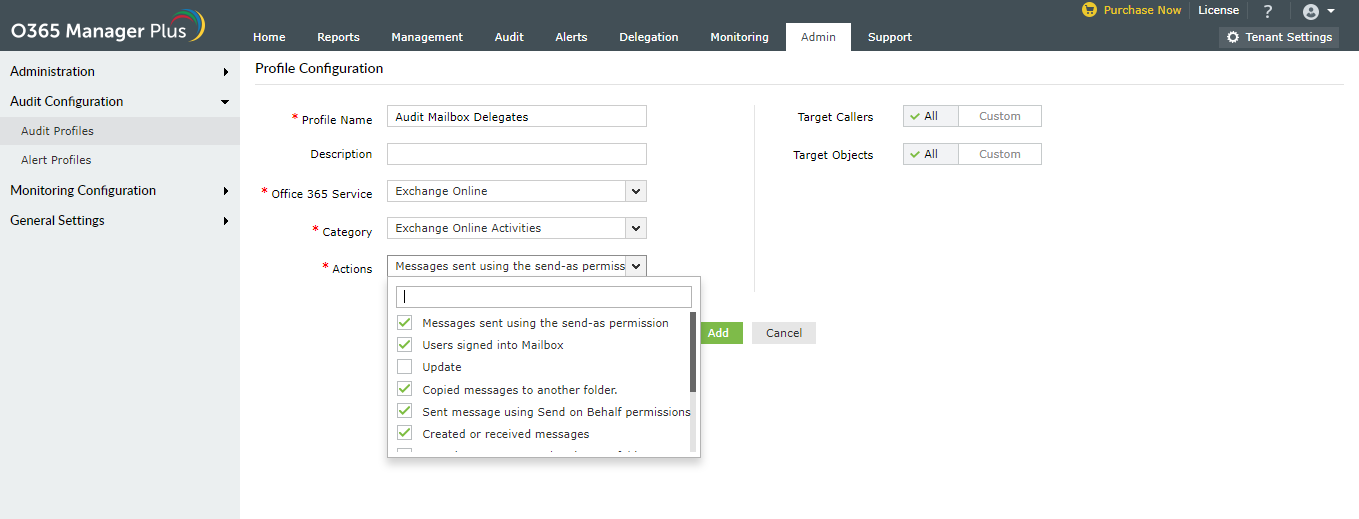Click the O365 Manager Plus logo

click(x=107, y=27)
